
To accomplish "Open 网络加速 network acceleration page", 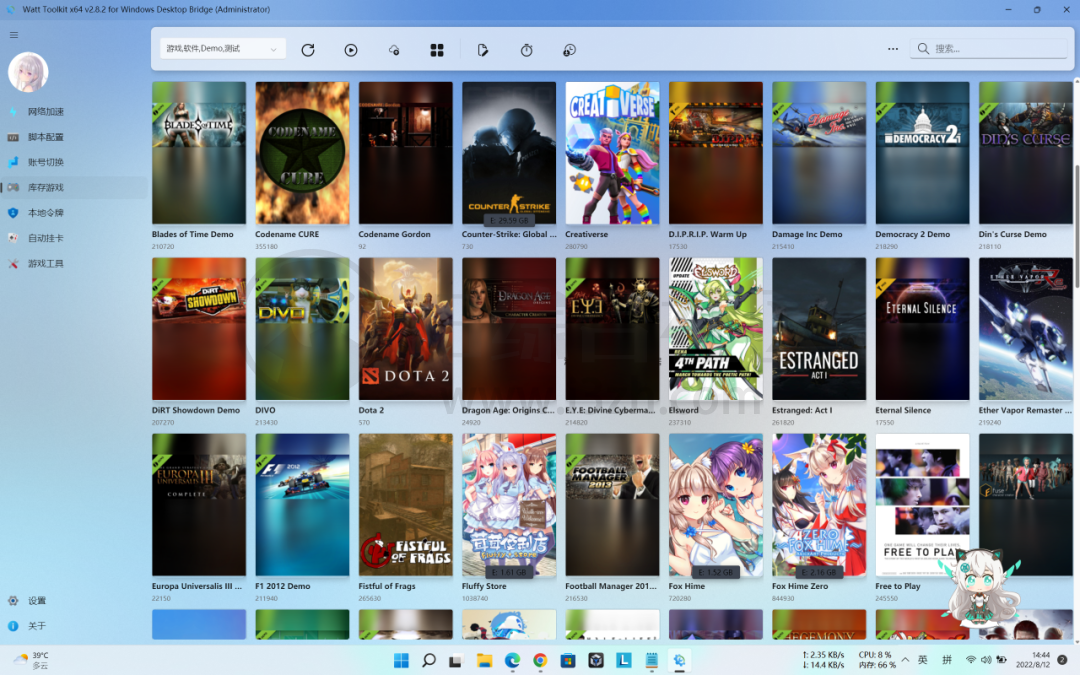I will (x=74, y=112).
